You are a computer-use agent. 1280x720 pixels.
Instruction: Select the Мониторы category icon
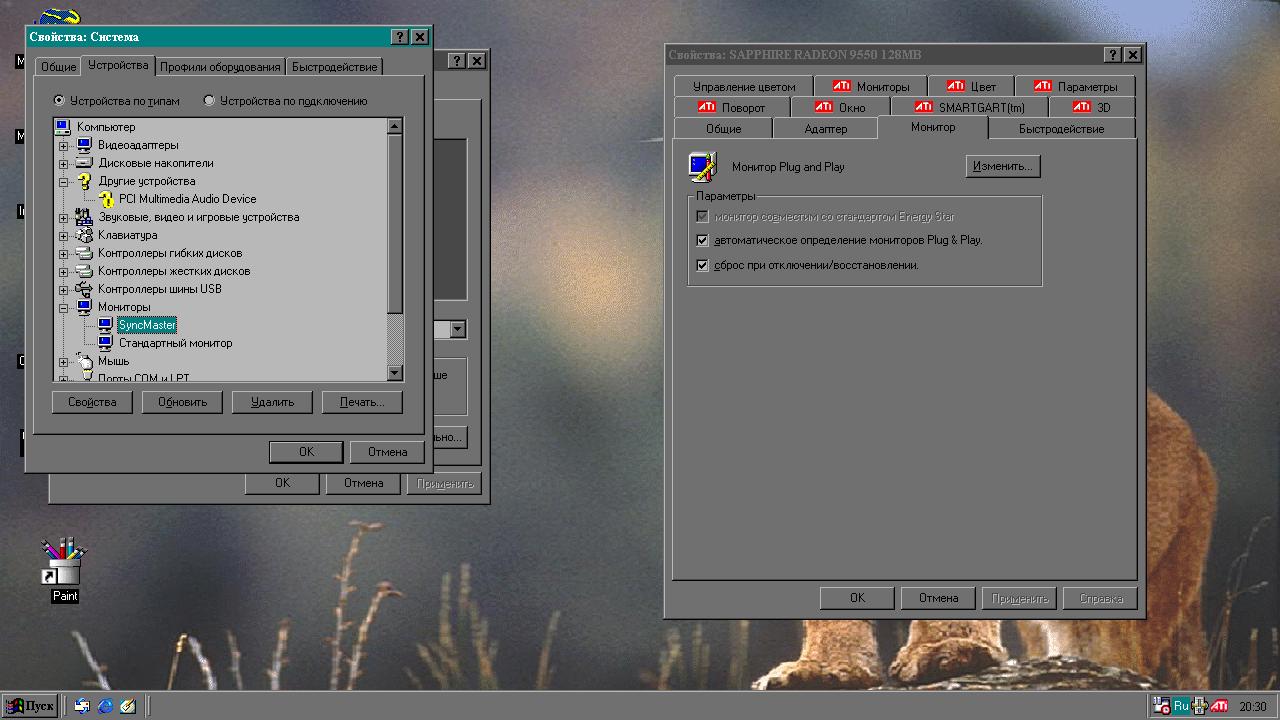(84, 307)
